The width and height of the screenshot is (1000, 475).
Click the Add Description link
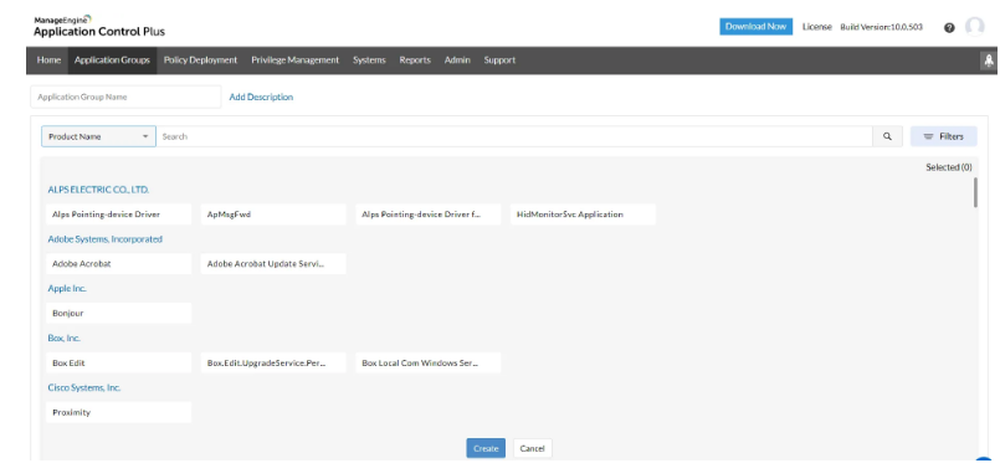click(x=261, y=97)
